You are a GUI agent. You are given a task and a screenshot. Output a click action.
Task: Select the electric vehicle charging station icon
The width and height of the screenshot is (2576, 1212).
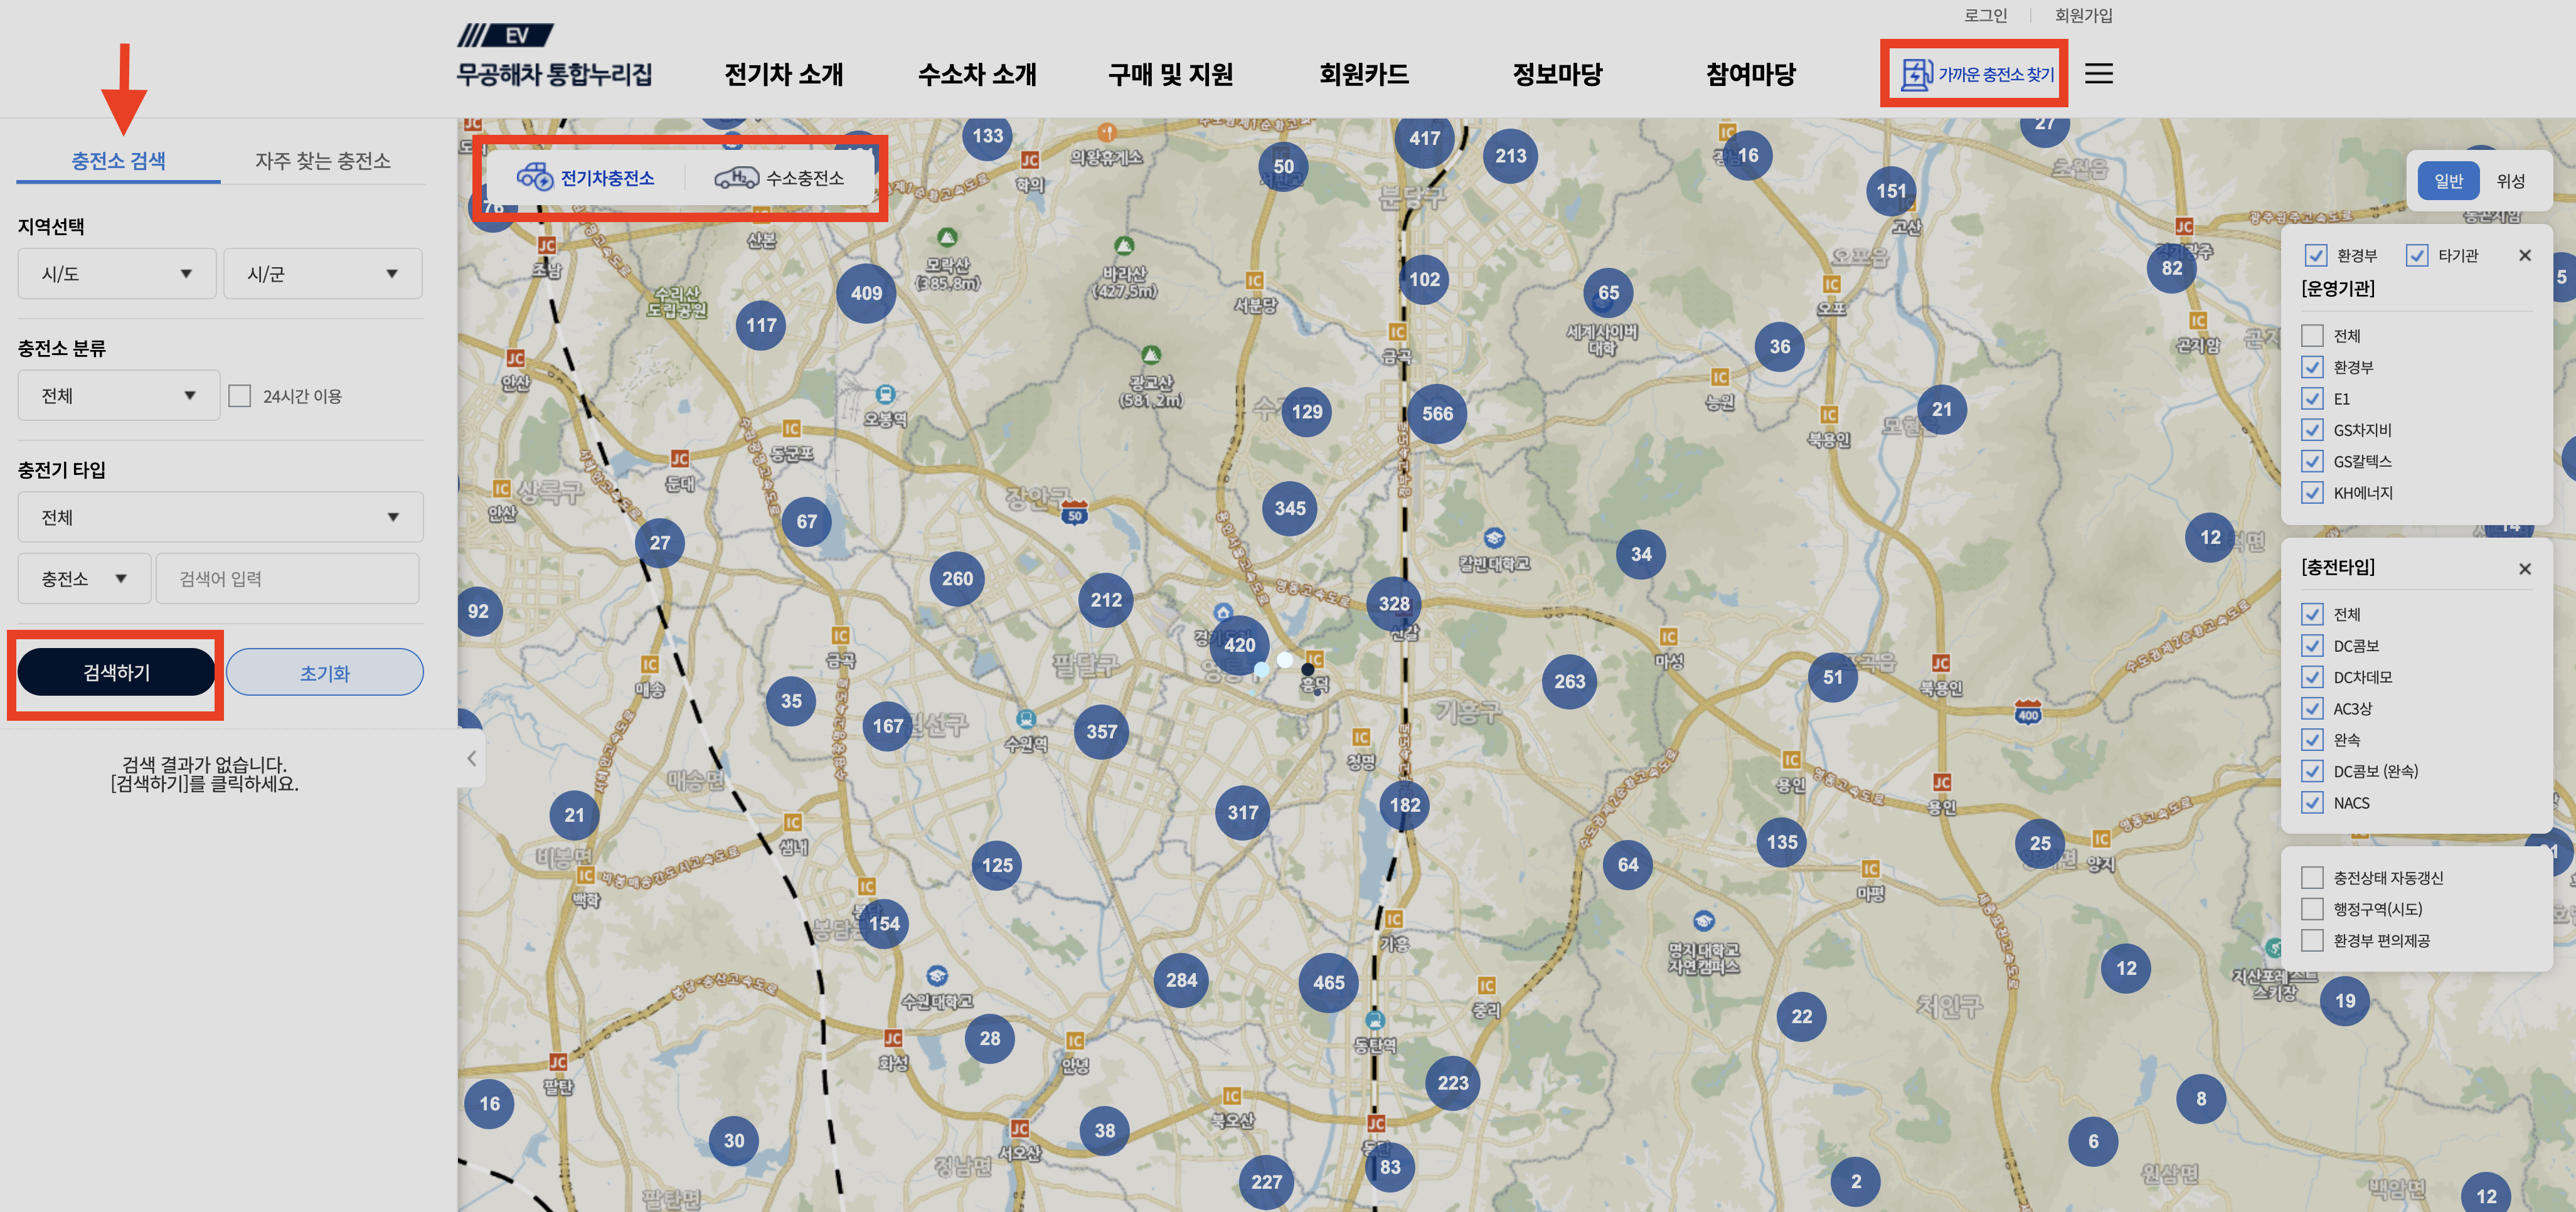pyautogui.click(x=535, y=177)
